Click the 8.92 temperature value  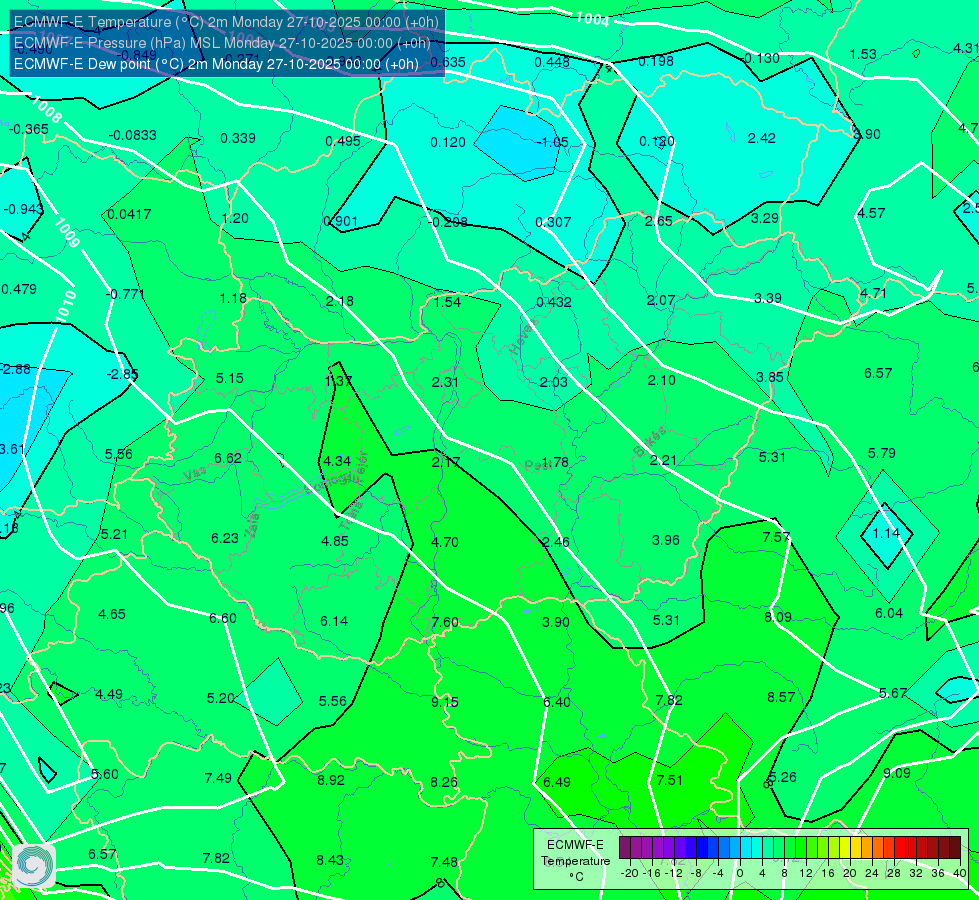pos(331,781)
